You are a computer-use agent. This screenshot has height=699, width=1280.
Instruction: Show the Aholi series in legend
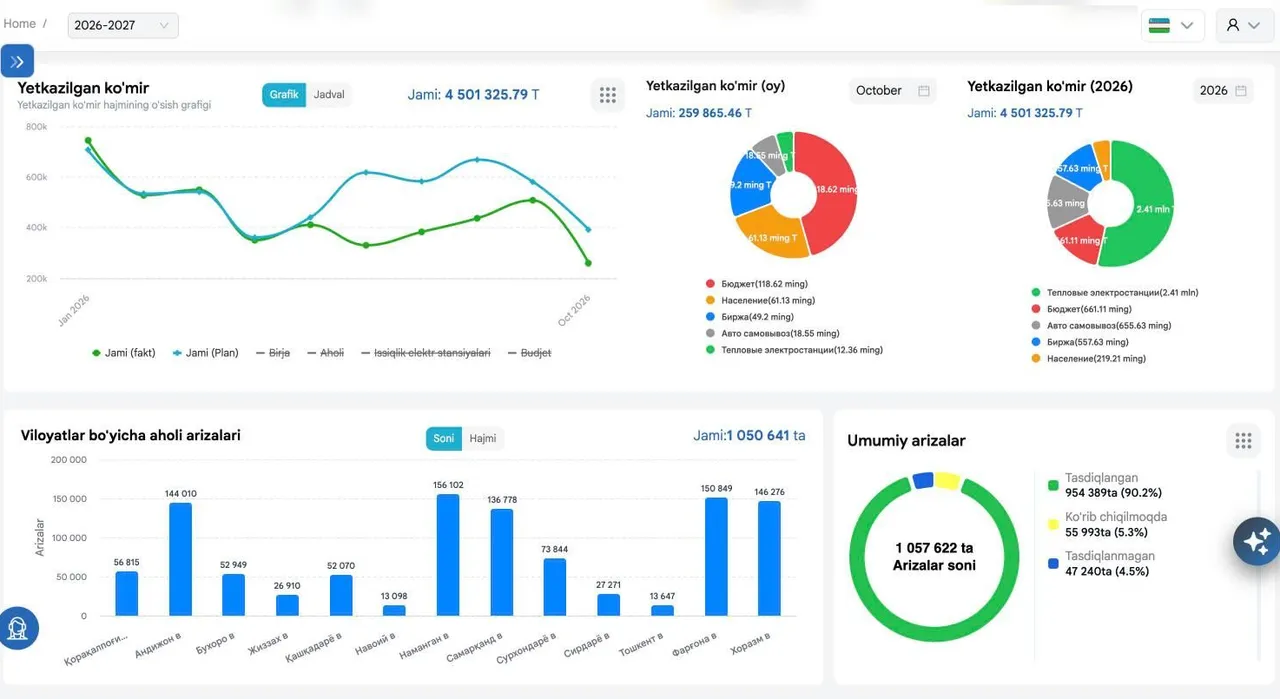325,353
